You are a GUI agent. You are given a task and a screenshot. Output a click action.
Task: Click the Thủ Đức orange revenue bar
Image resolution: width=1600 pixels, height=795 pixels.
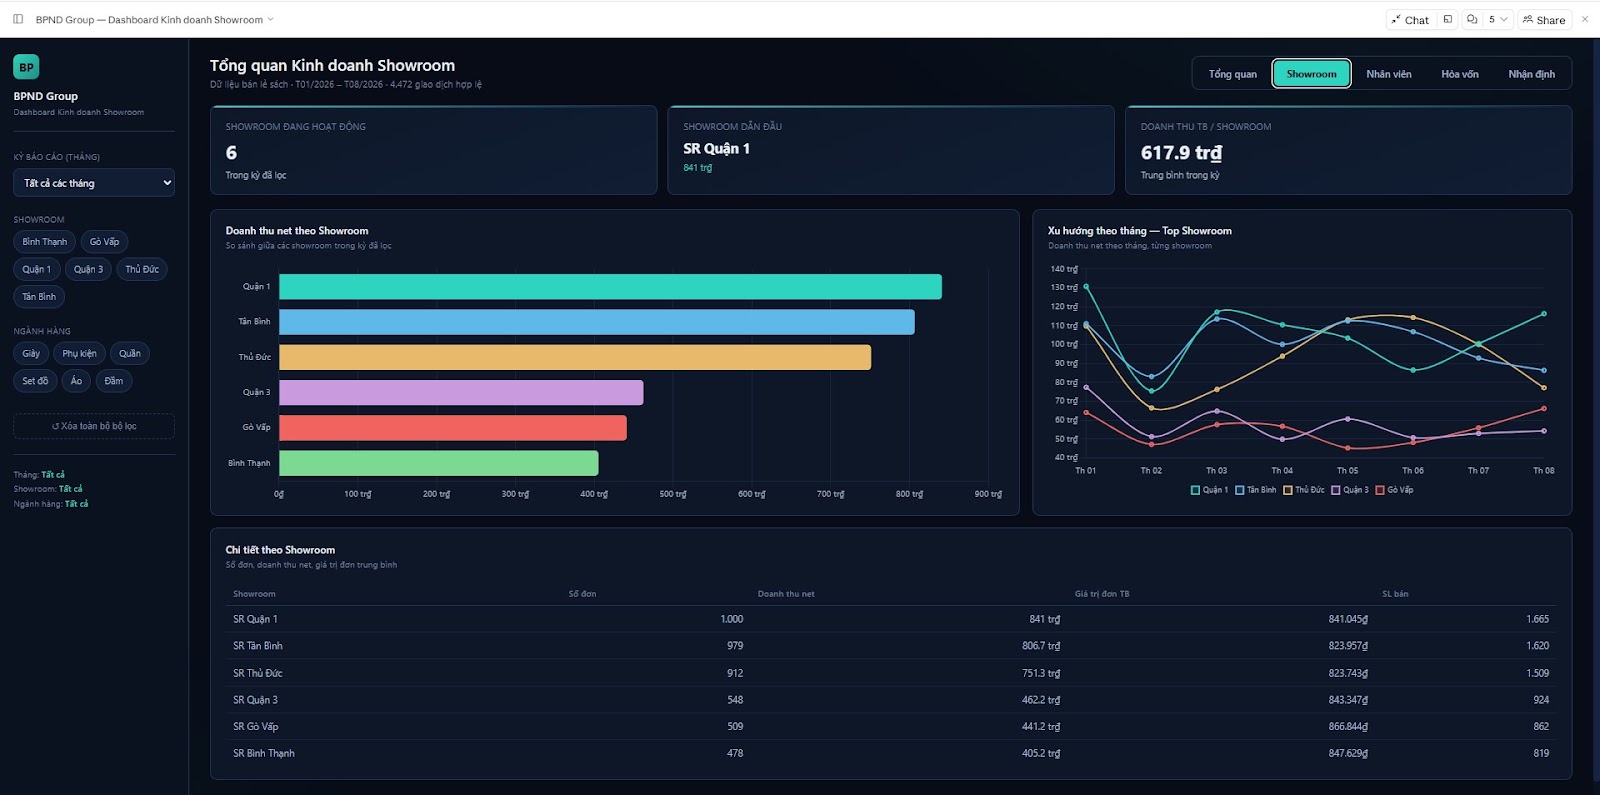tap(575, 357)
